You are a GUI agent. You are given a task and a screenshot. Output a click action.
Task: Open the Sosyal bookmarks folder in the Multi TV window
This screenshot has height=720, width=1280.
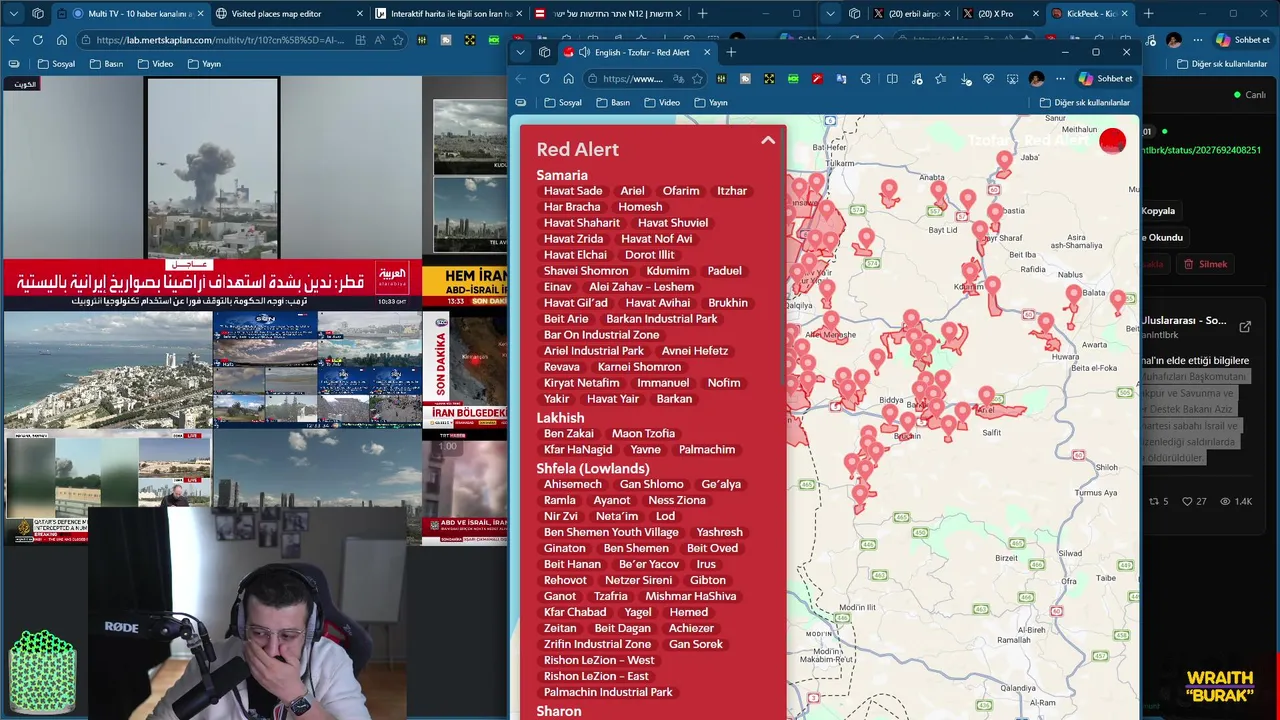56,63
